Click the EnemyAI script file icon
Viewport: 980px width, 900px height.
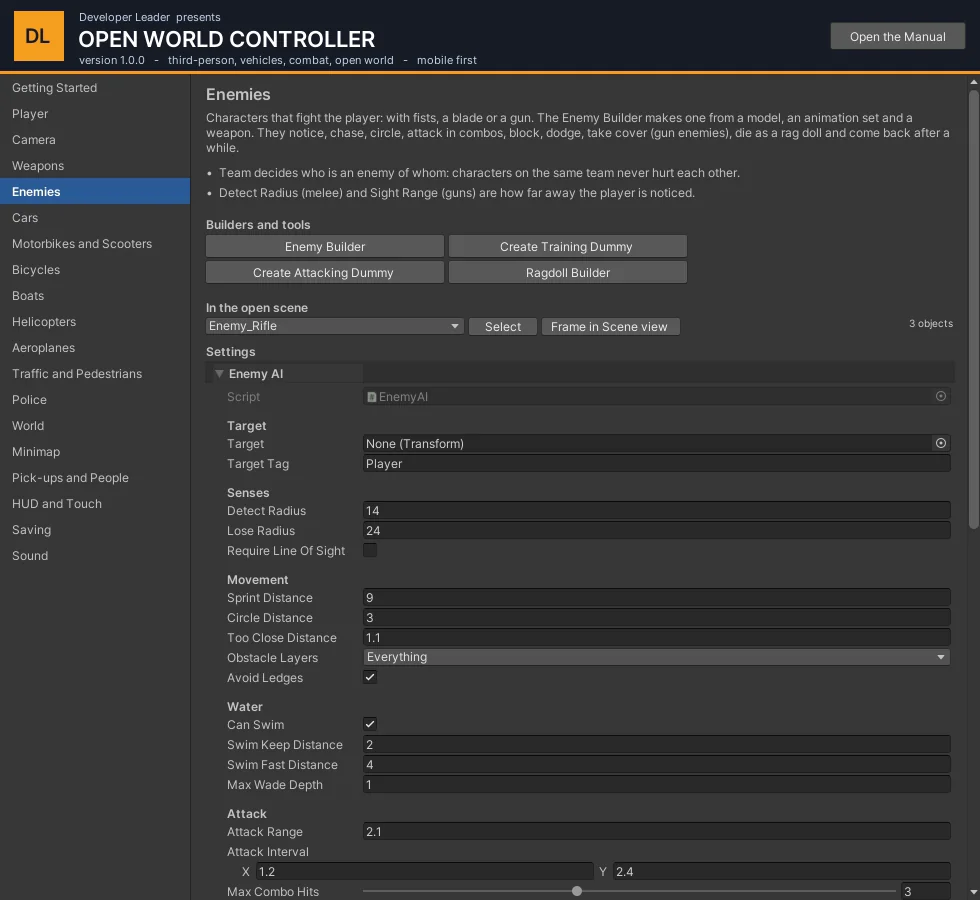pyautogui.click(x=371, y=397)
